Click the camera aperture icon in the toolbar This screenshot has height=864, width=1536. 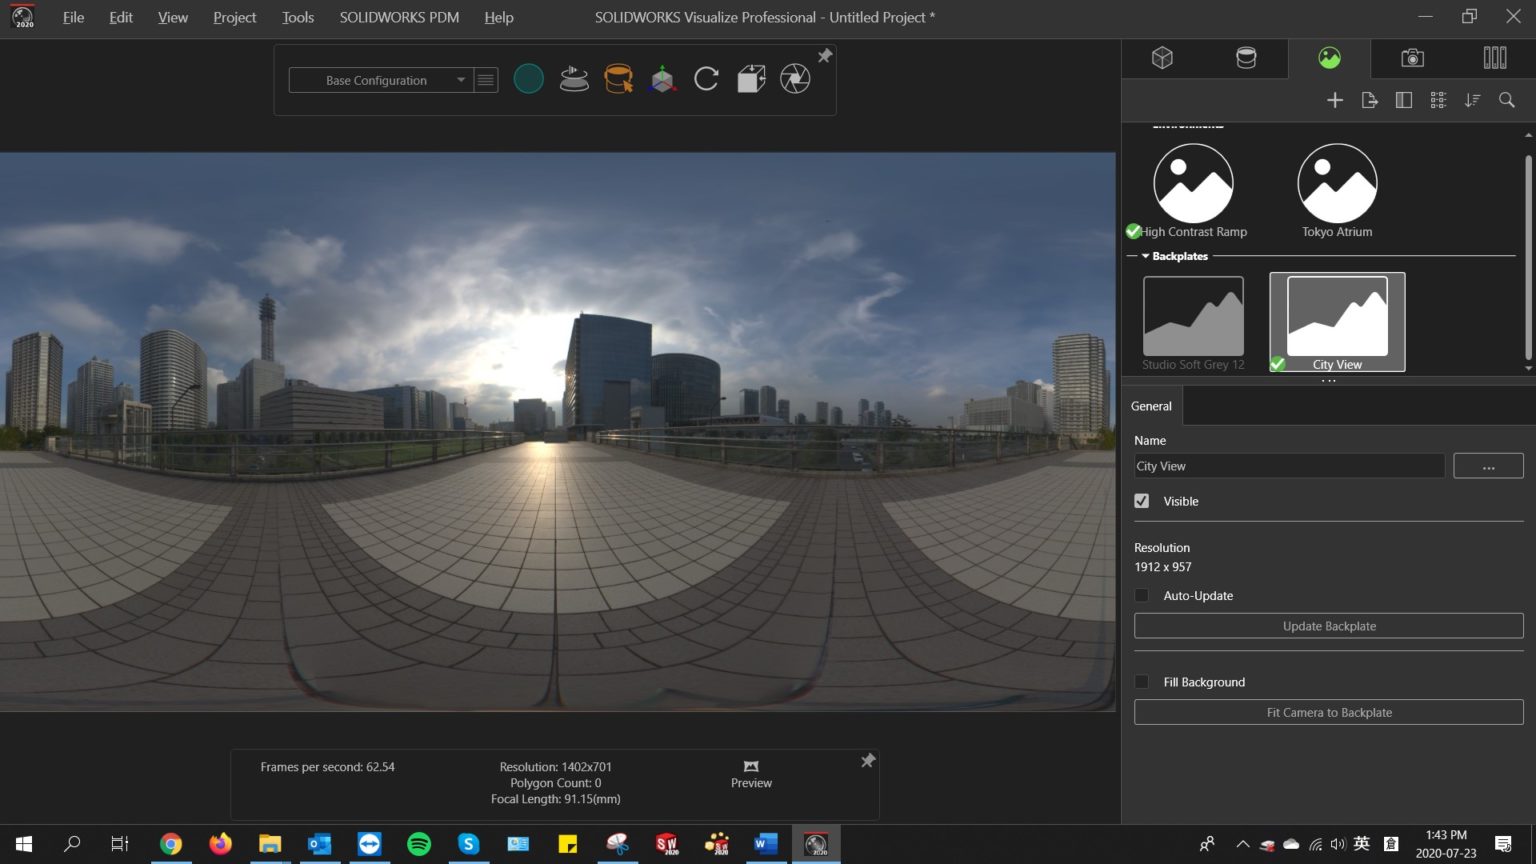point(795,78)
